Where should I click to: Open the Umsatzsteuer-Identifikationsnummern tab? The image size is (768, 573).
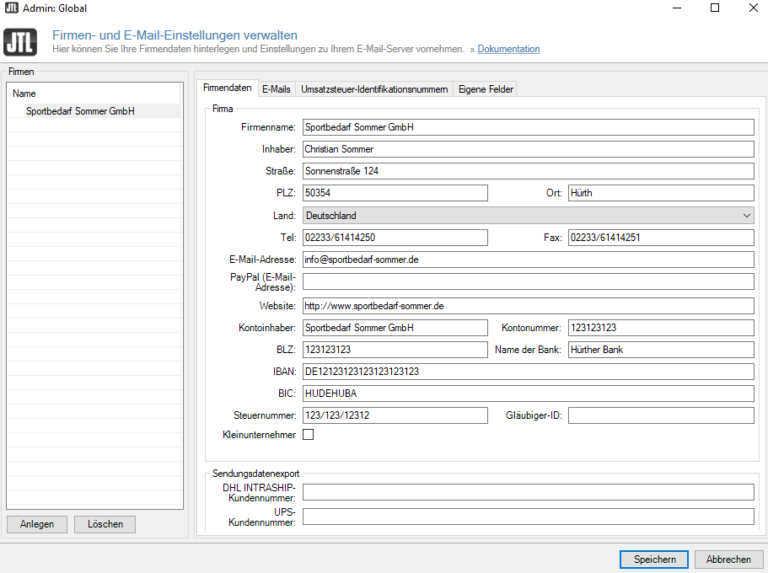(374, 89)
